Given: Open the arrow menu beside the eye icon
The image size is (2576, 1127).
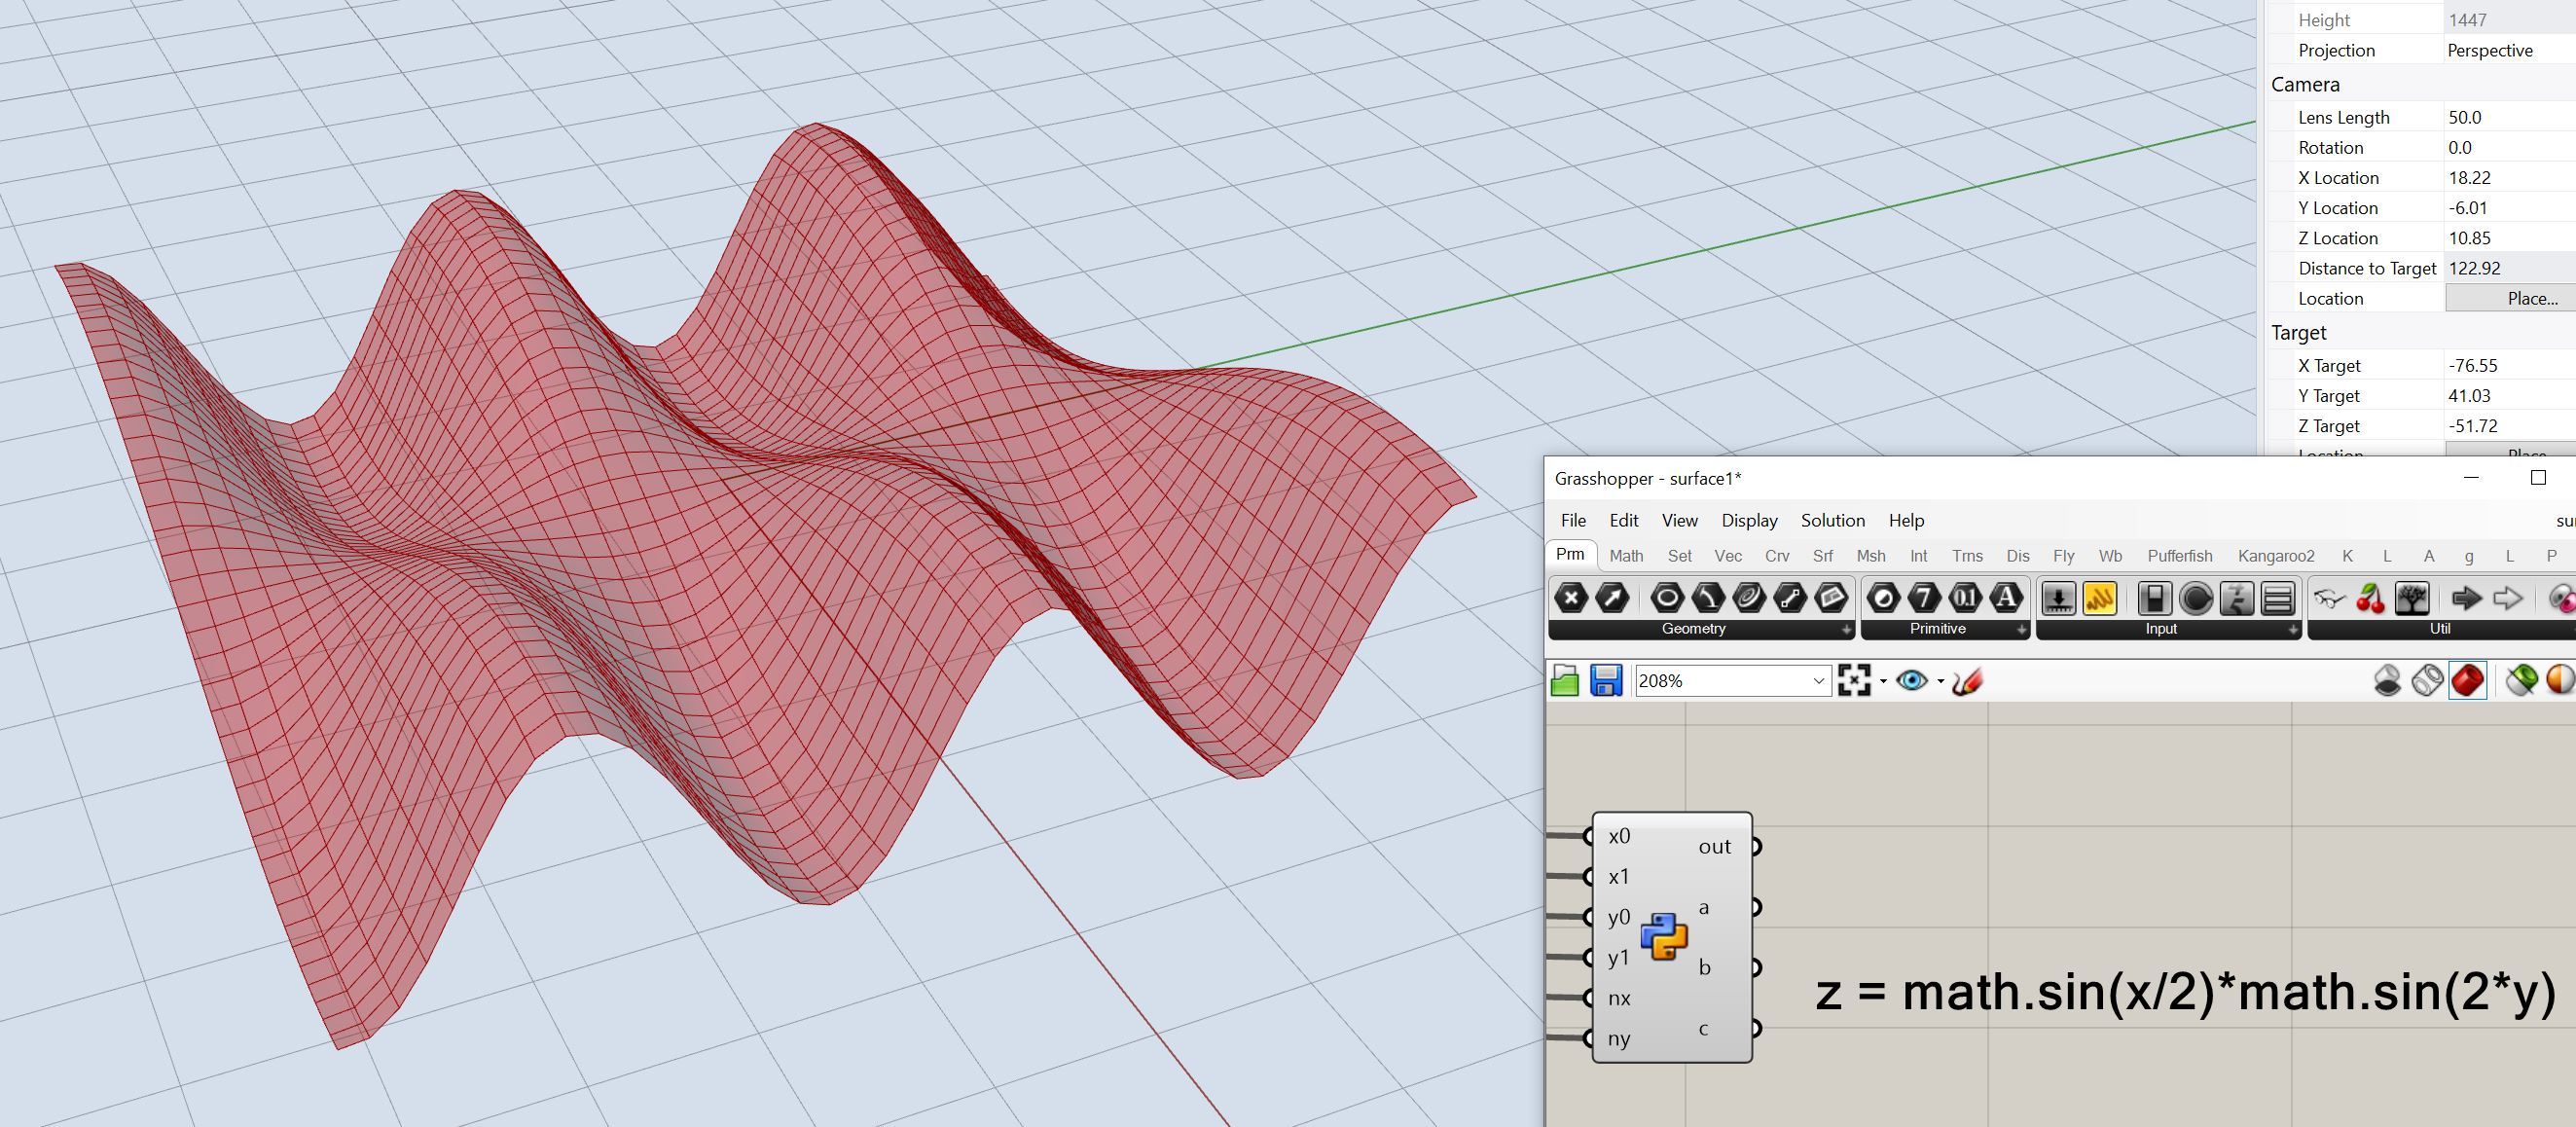Looking at the screenshot, I should 1940,682.
